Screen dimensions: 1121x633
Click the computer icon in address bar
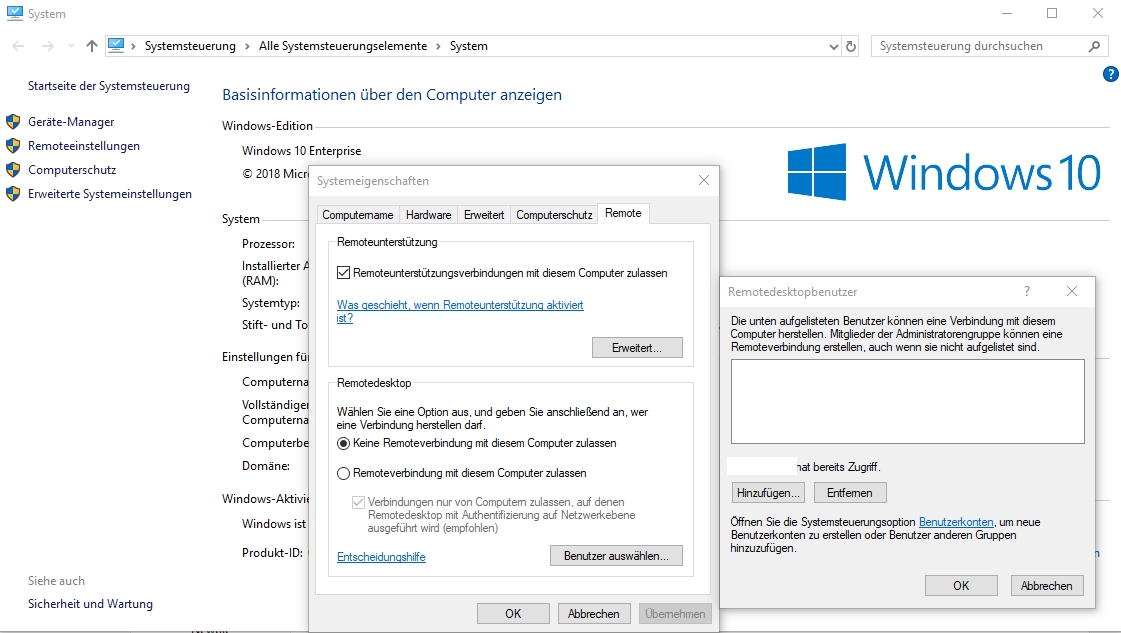(x=116, y=45)
